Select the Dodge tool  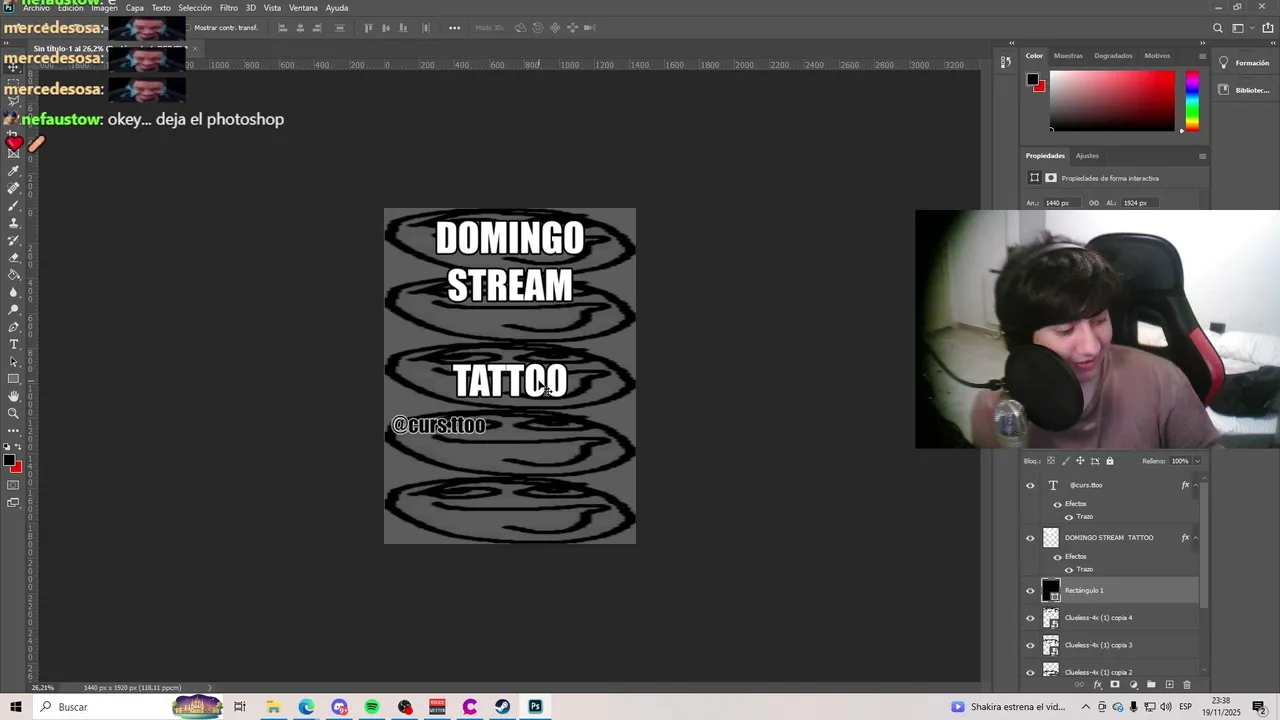pos(14,309)
